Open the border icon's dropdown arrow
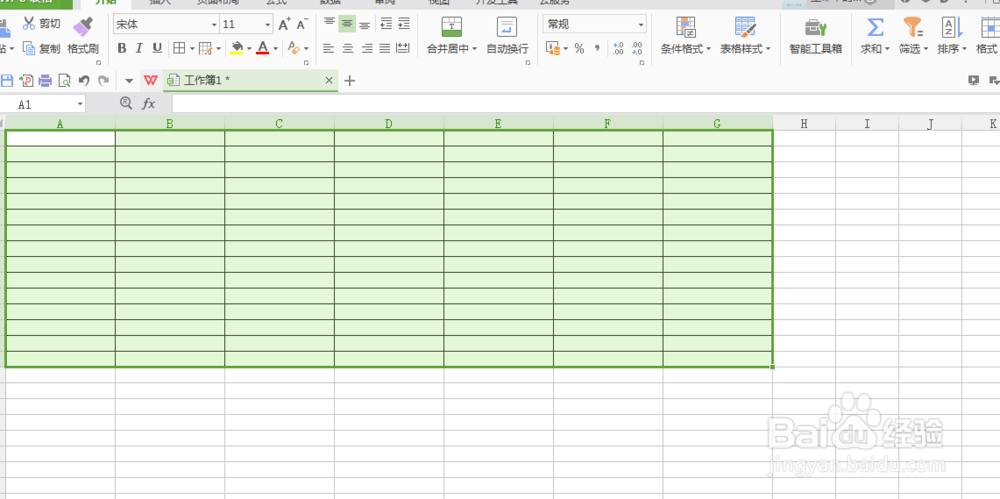This screenshot has width=1000, height=499. pyautogui.click(x=191, y=48)
